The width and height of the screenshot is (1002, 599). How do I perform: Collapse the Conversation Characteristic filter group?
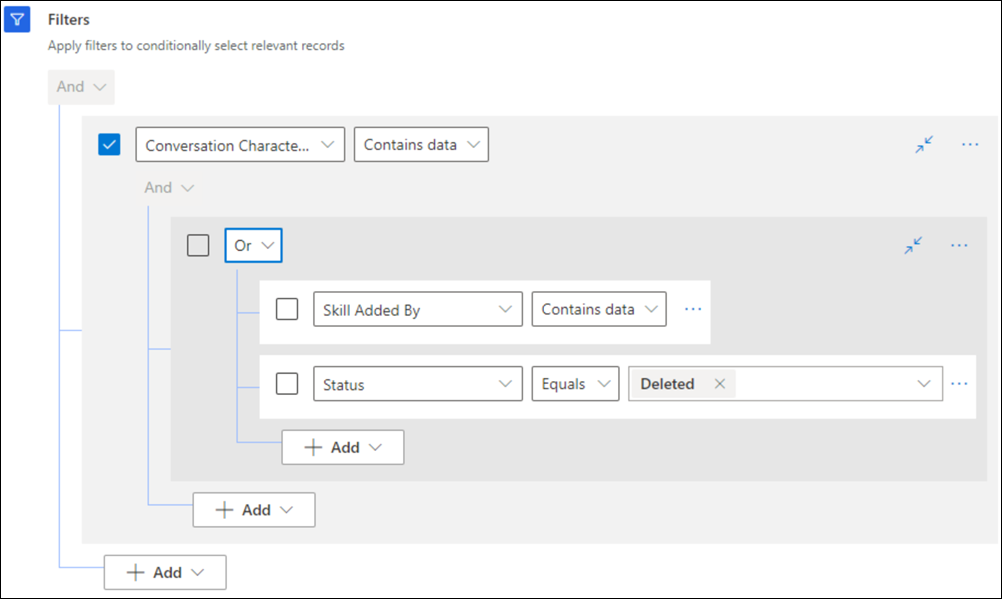coord(924,144)
